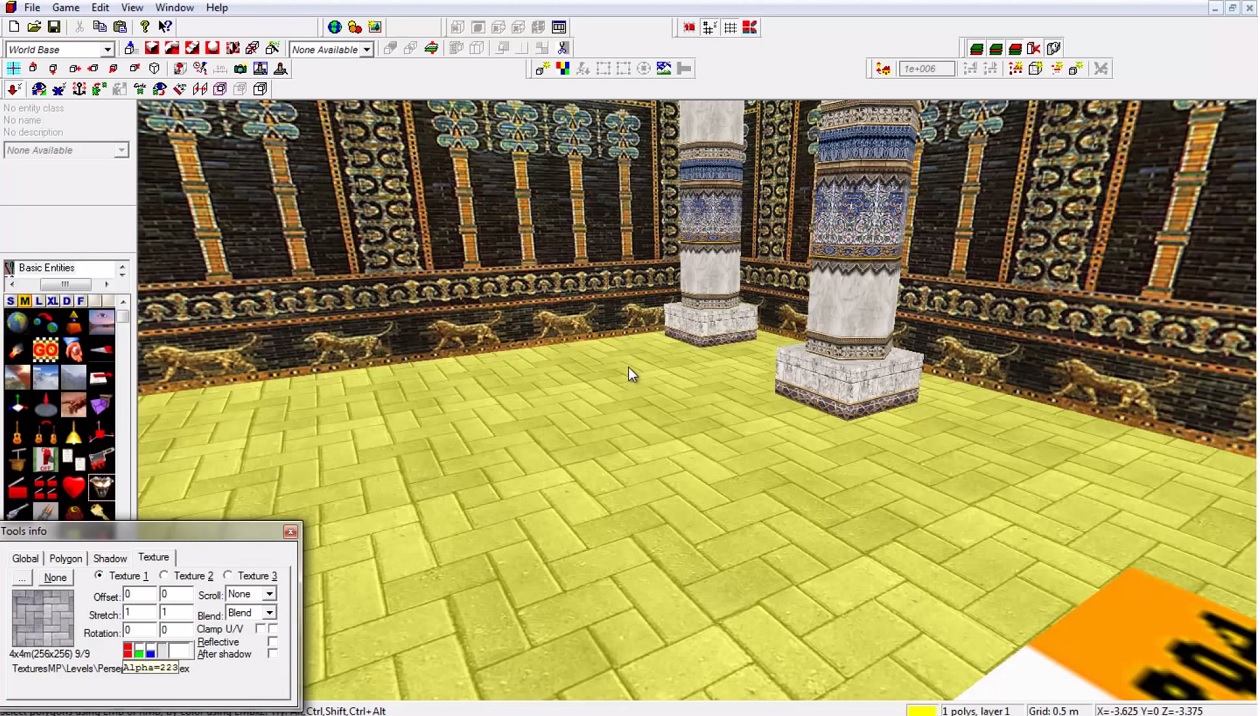The width and height of the screenshot is (1260, 716).
Task: Switch to the Polygon tab
Action: [x=66, y=559]
